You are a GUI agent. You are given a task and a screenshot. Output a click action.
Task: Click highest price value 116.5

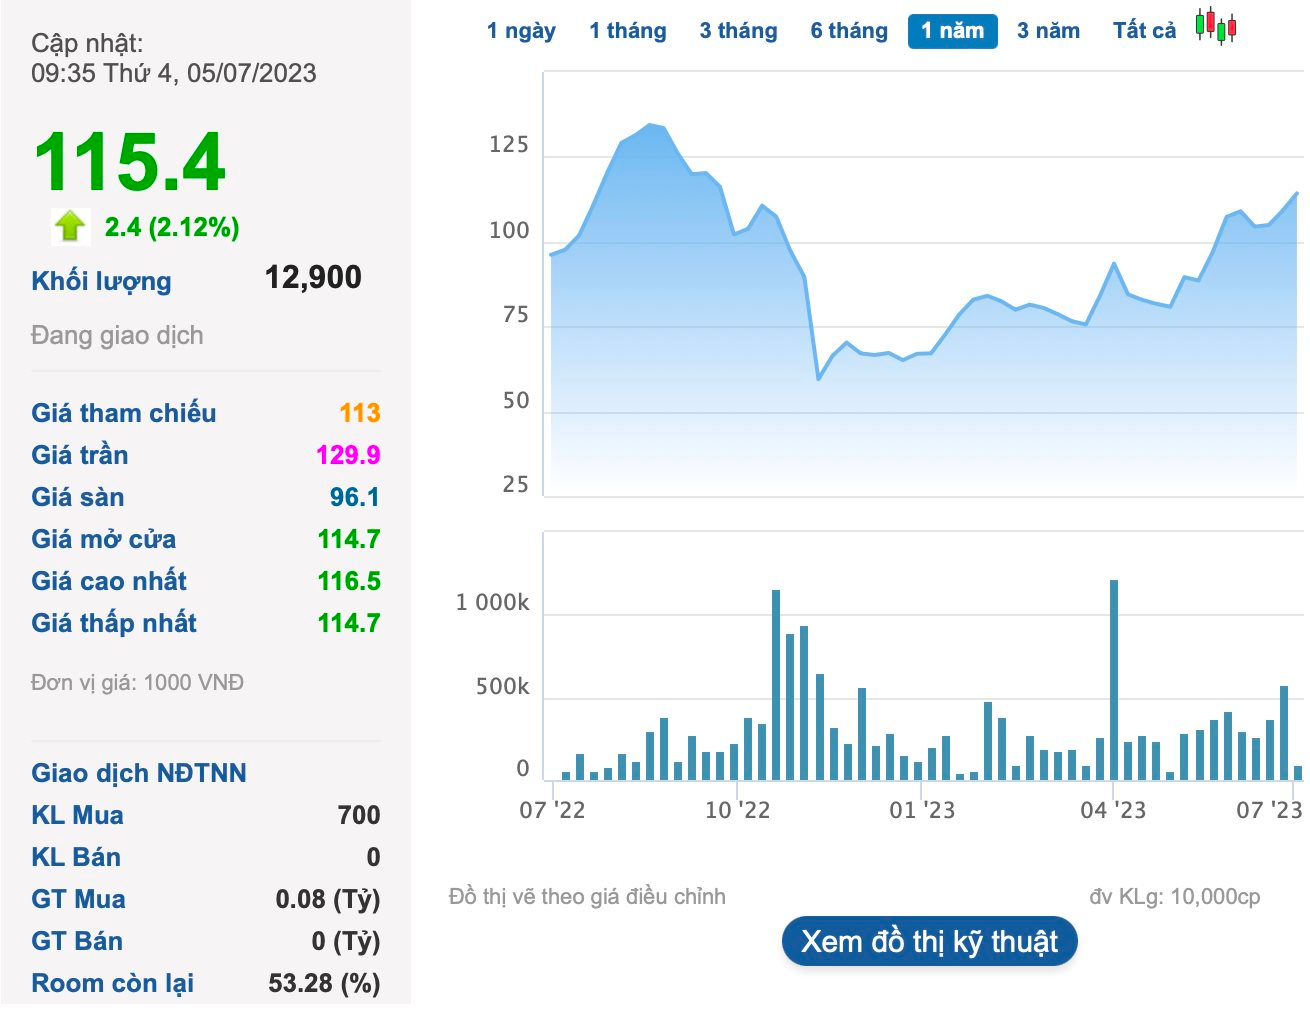349,581
